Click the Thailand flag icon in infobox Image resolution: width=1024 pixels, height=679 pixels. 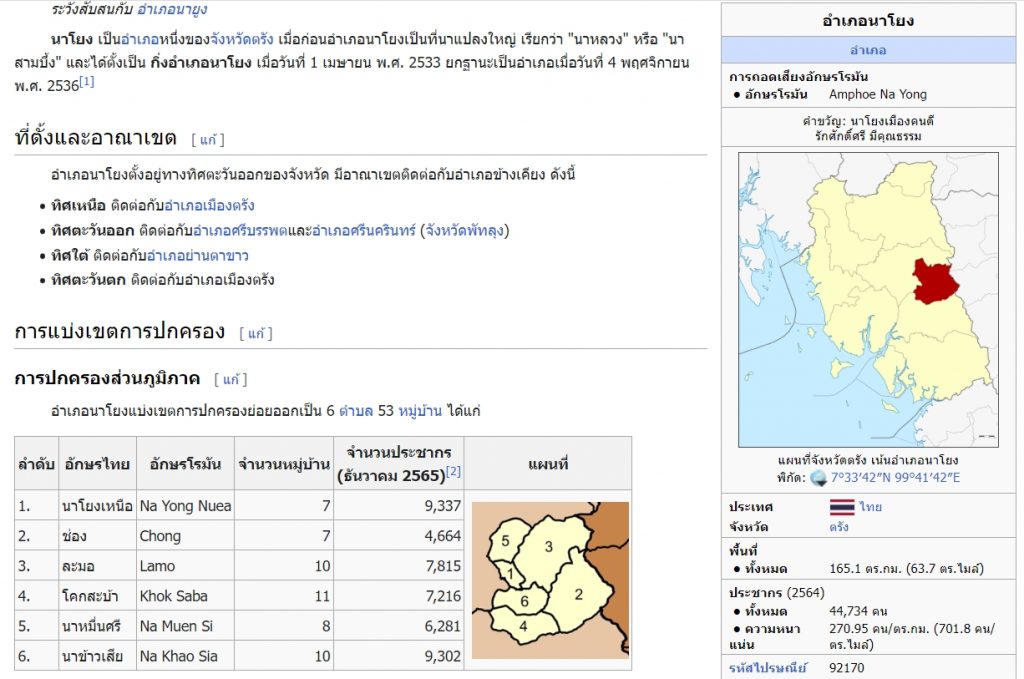[842, 507]
